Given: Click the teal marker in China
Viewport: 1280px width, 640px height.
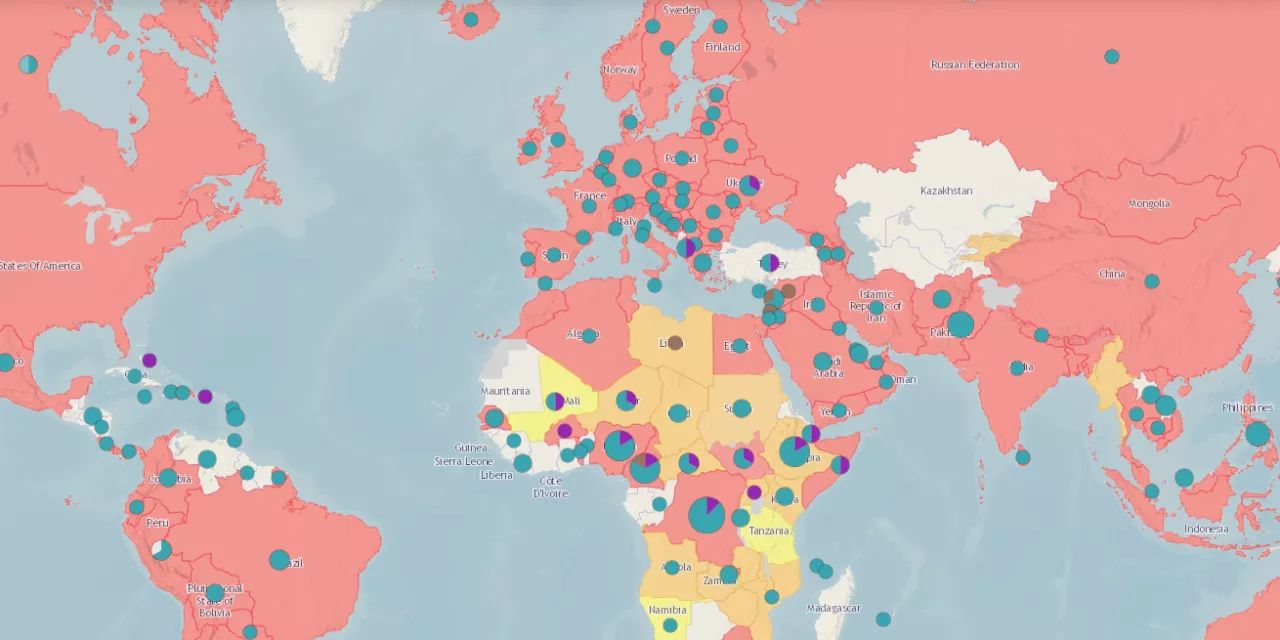Looking at the screenshot, I should click(1151, 281).
